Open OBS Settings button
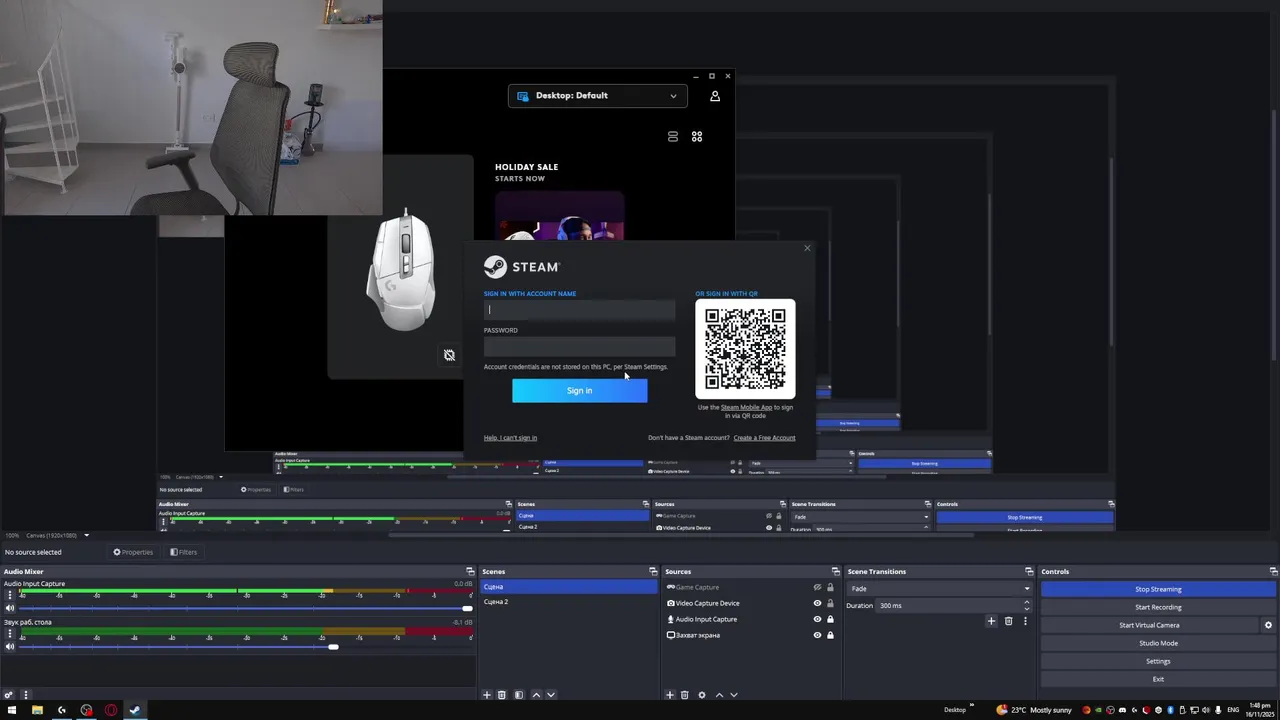This screenshot has height=720, width=1280. tap(1158, 661)
